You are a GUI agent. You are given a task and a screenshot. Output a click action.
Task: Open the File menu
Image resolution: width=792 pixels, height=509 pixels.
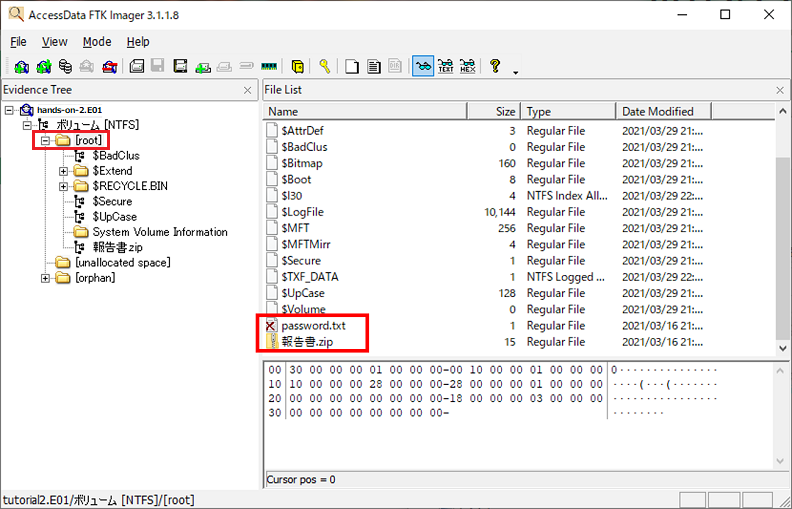click(18, 42)
